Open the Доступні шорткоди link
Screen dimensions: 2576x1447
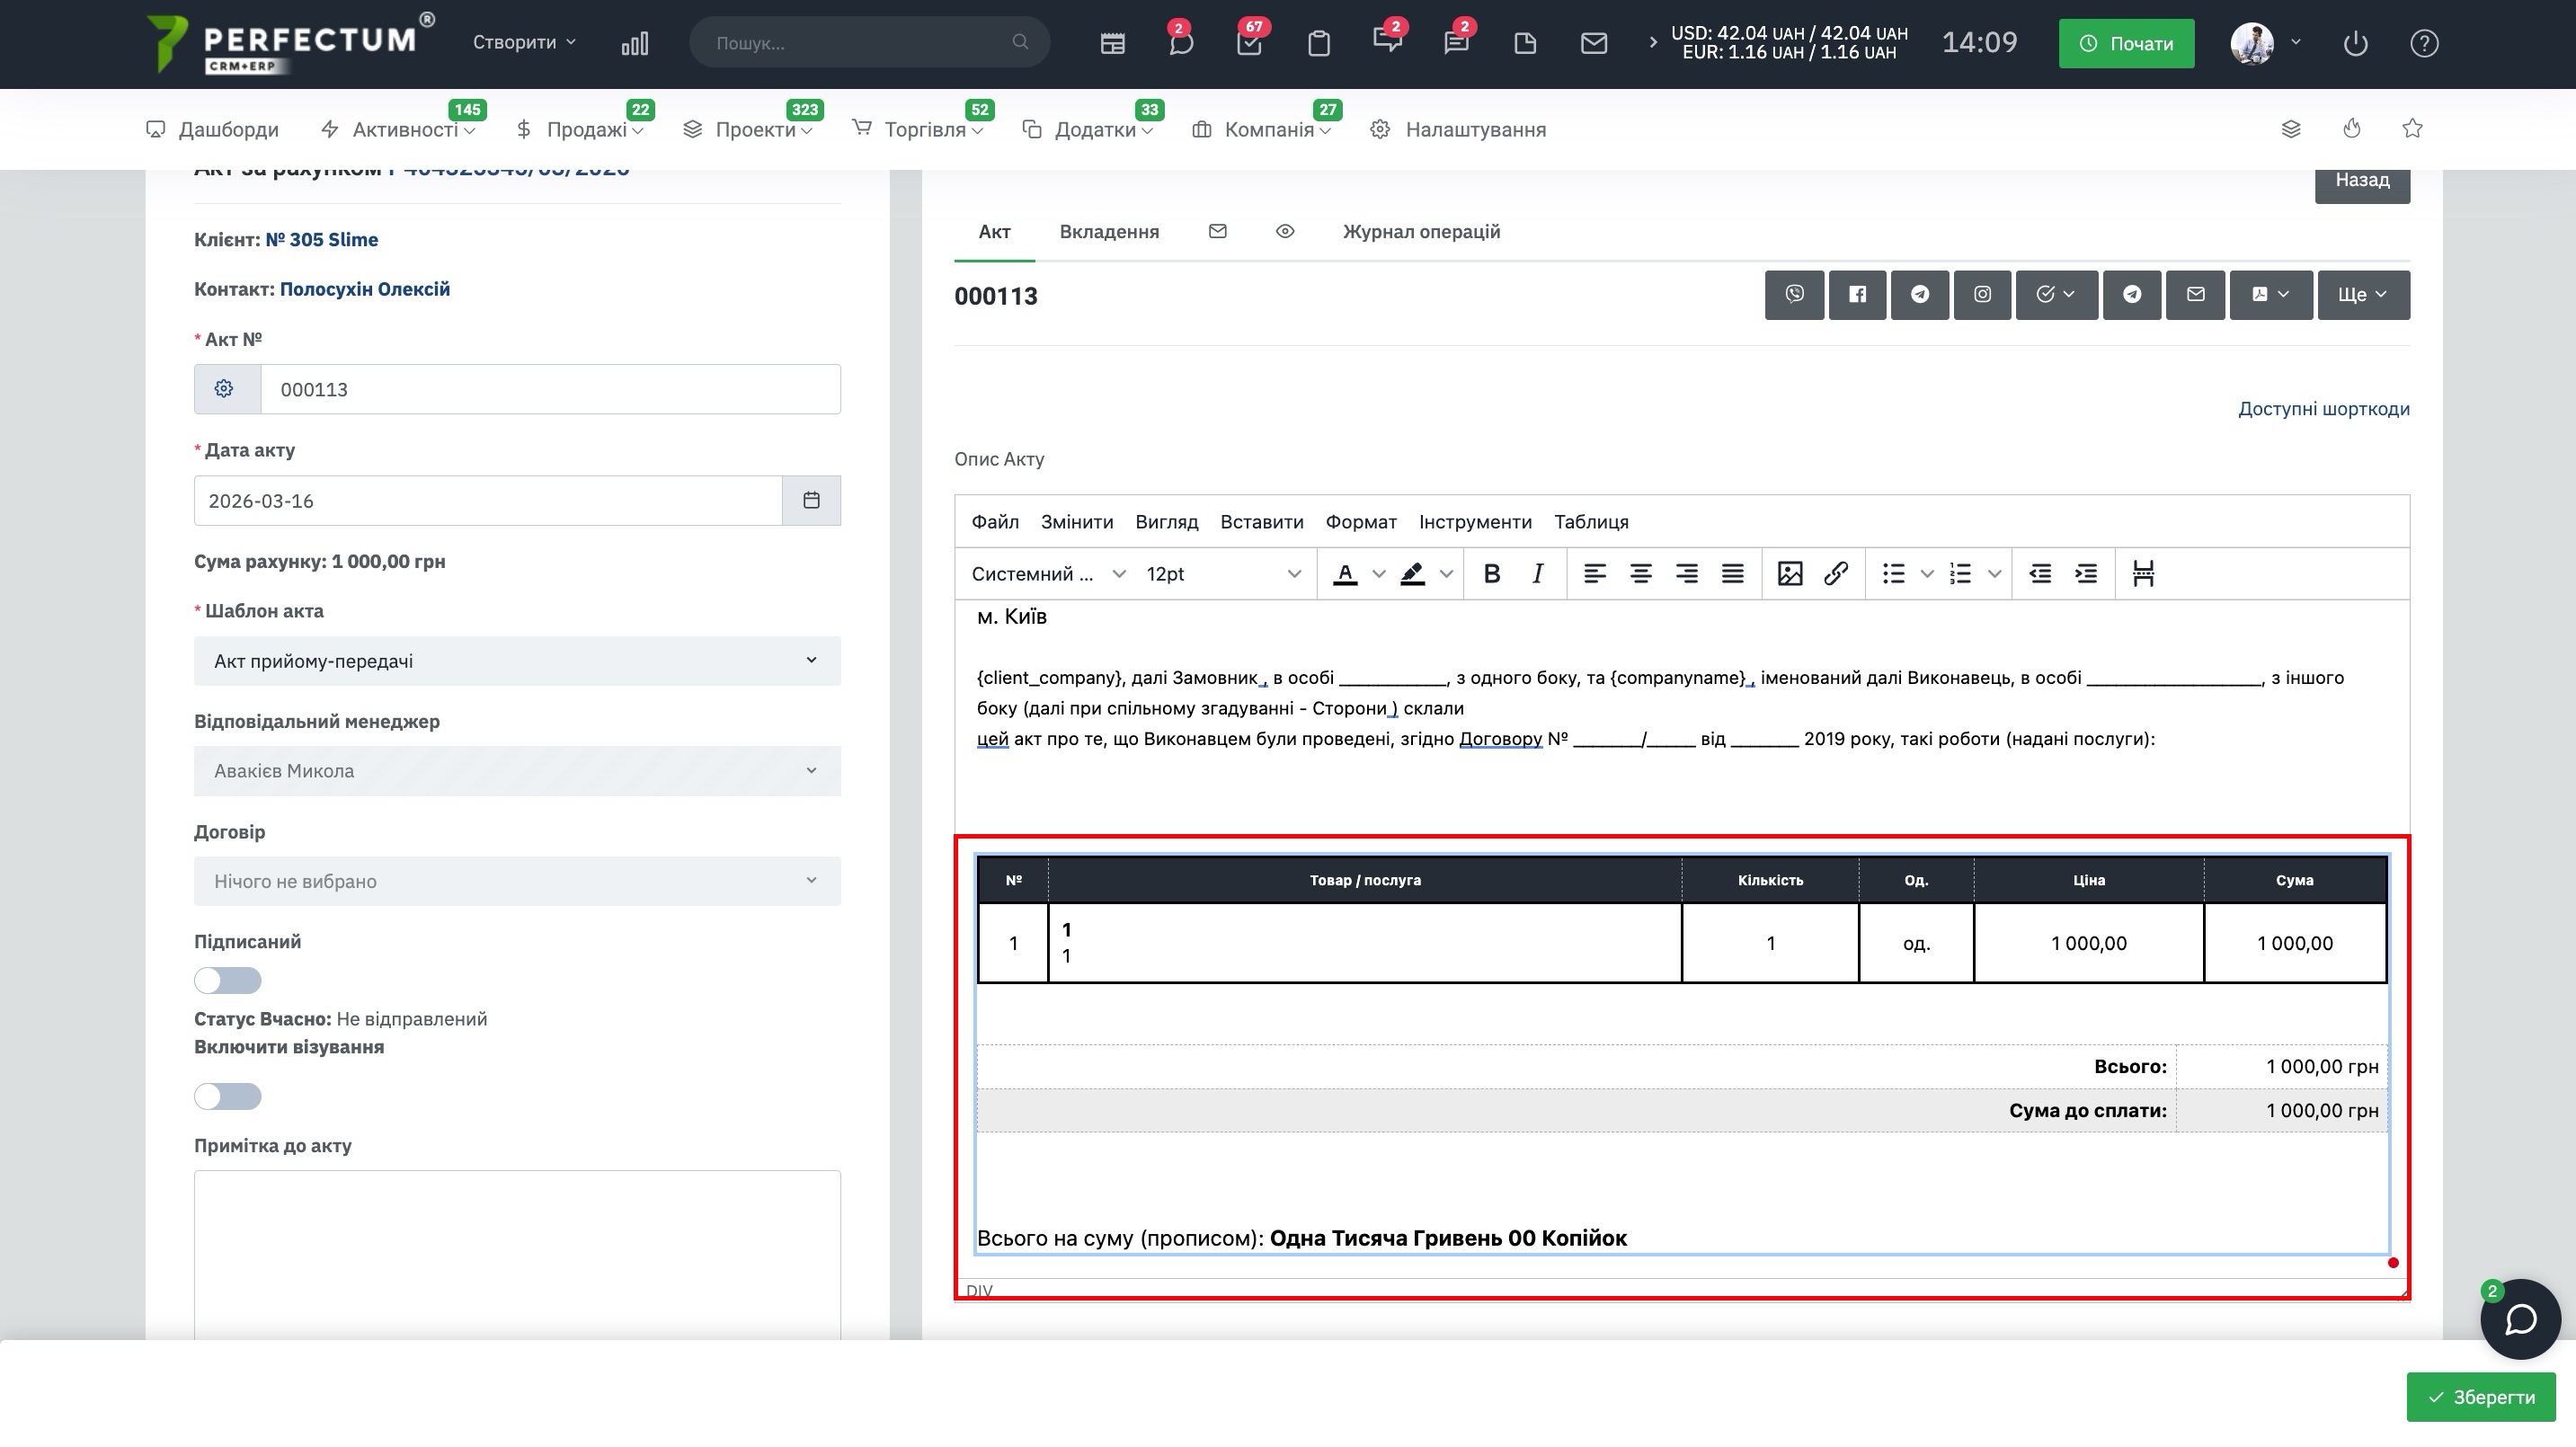(x=2323, y=409)
